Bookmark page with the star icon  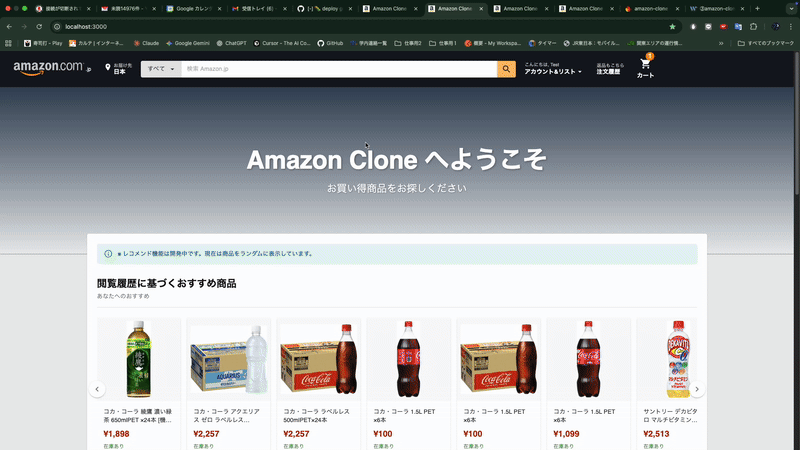pos(672,27)
